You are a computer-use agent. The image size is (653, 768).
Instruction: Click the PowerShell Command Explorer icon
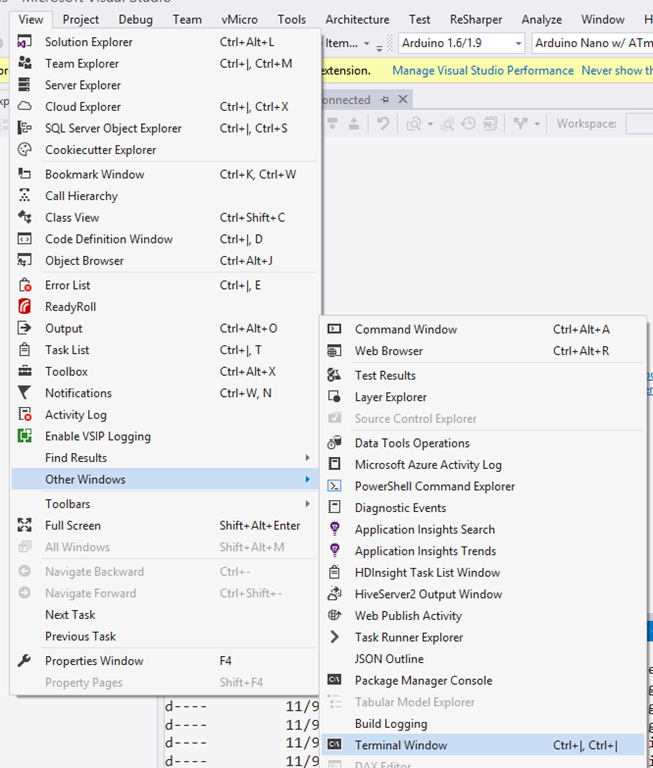click(335, 487)
